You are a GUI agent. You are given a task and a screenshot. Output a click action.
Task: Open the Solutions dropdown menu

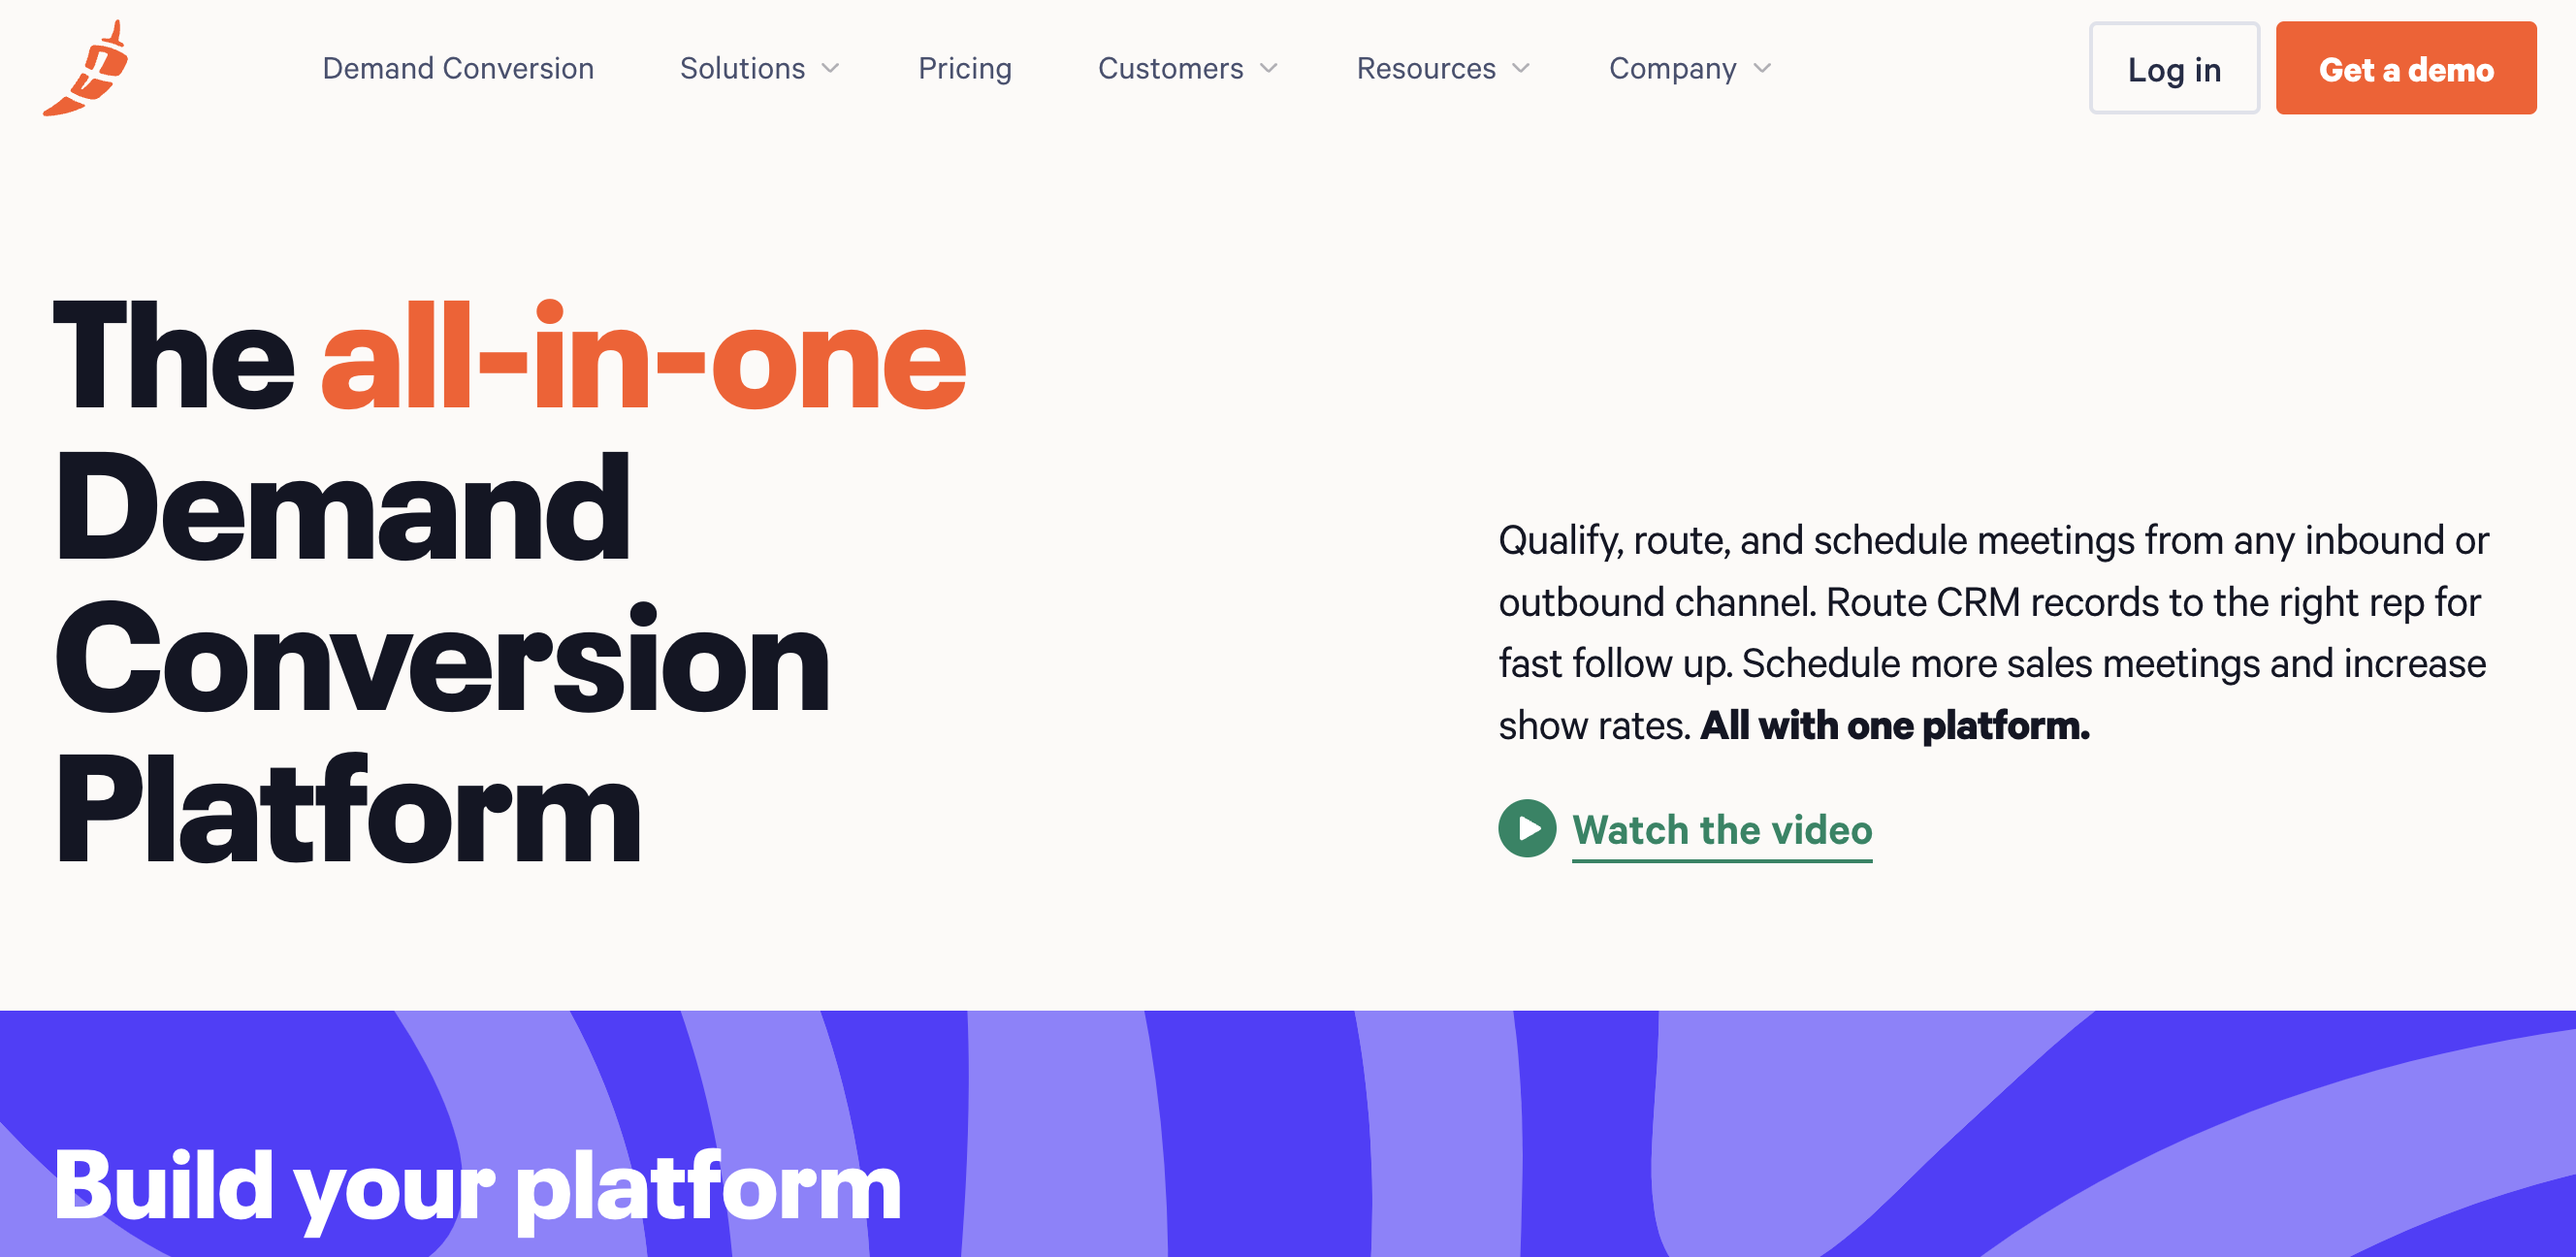click(756, 67)
